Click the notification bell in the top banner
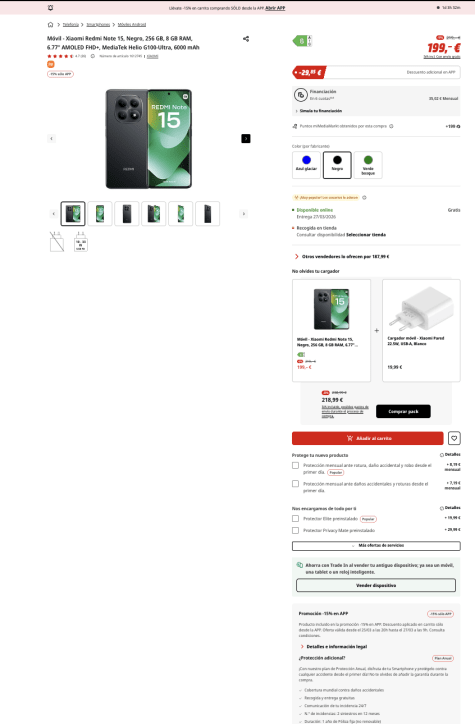Viewport: 475px width, 724px height. pos(50,8)
